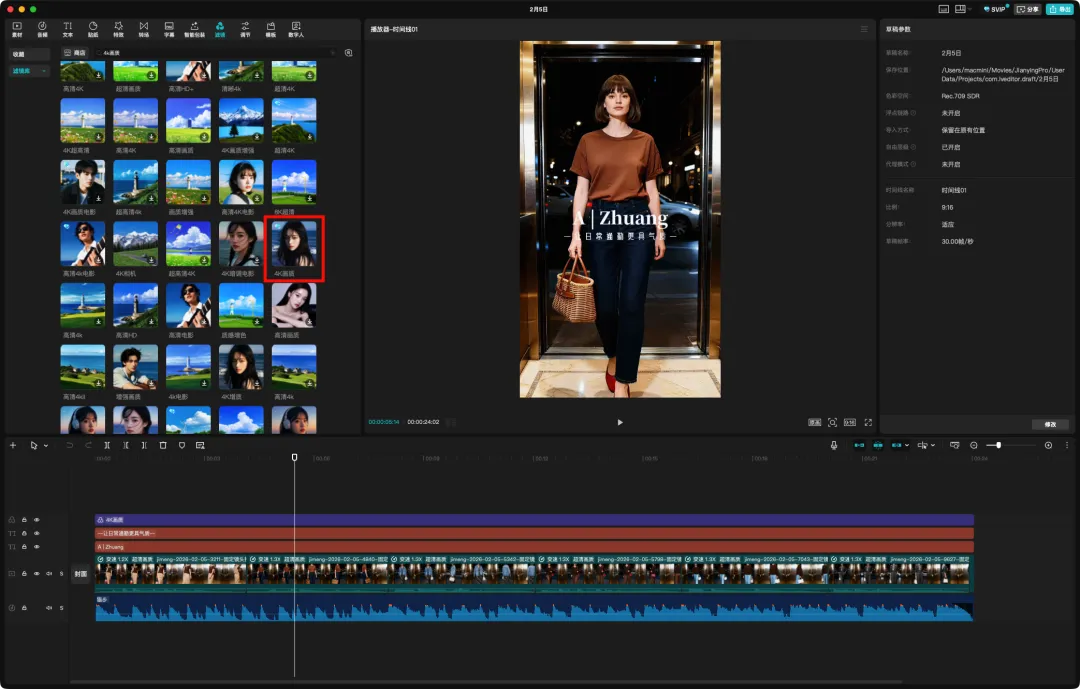Click the timeline zoom-in plus icon
Screen dimensions: 1080x689
pos(1048,445)
